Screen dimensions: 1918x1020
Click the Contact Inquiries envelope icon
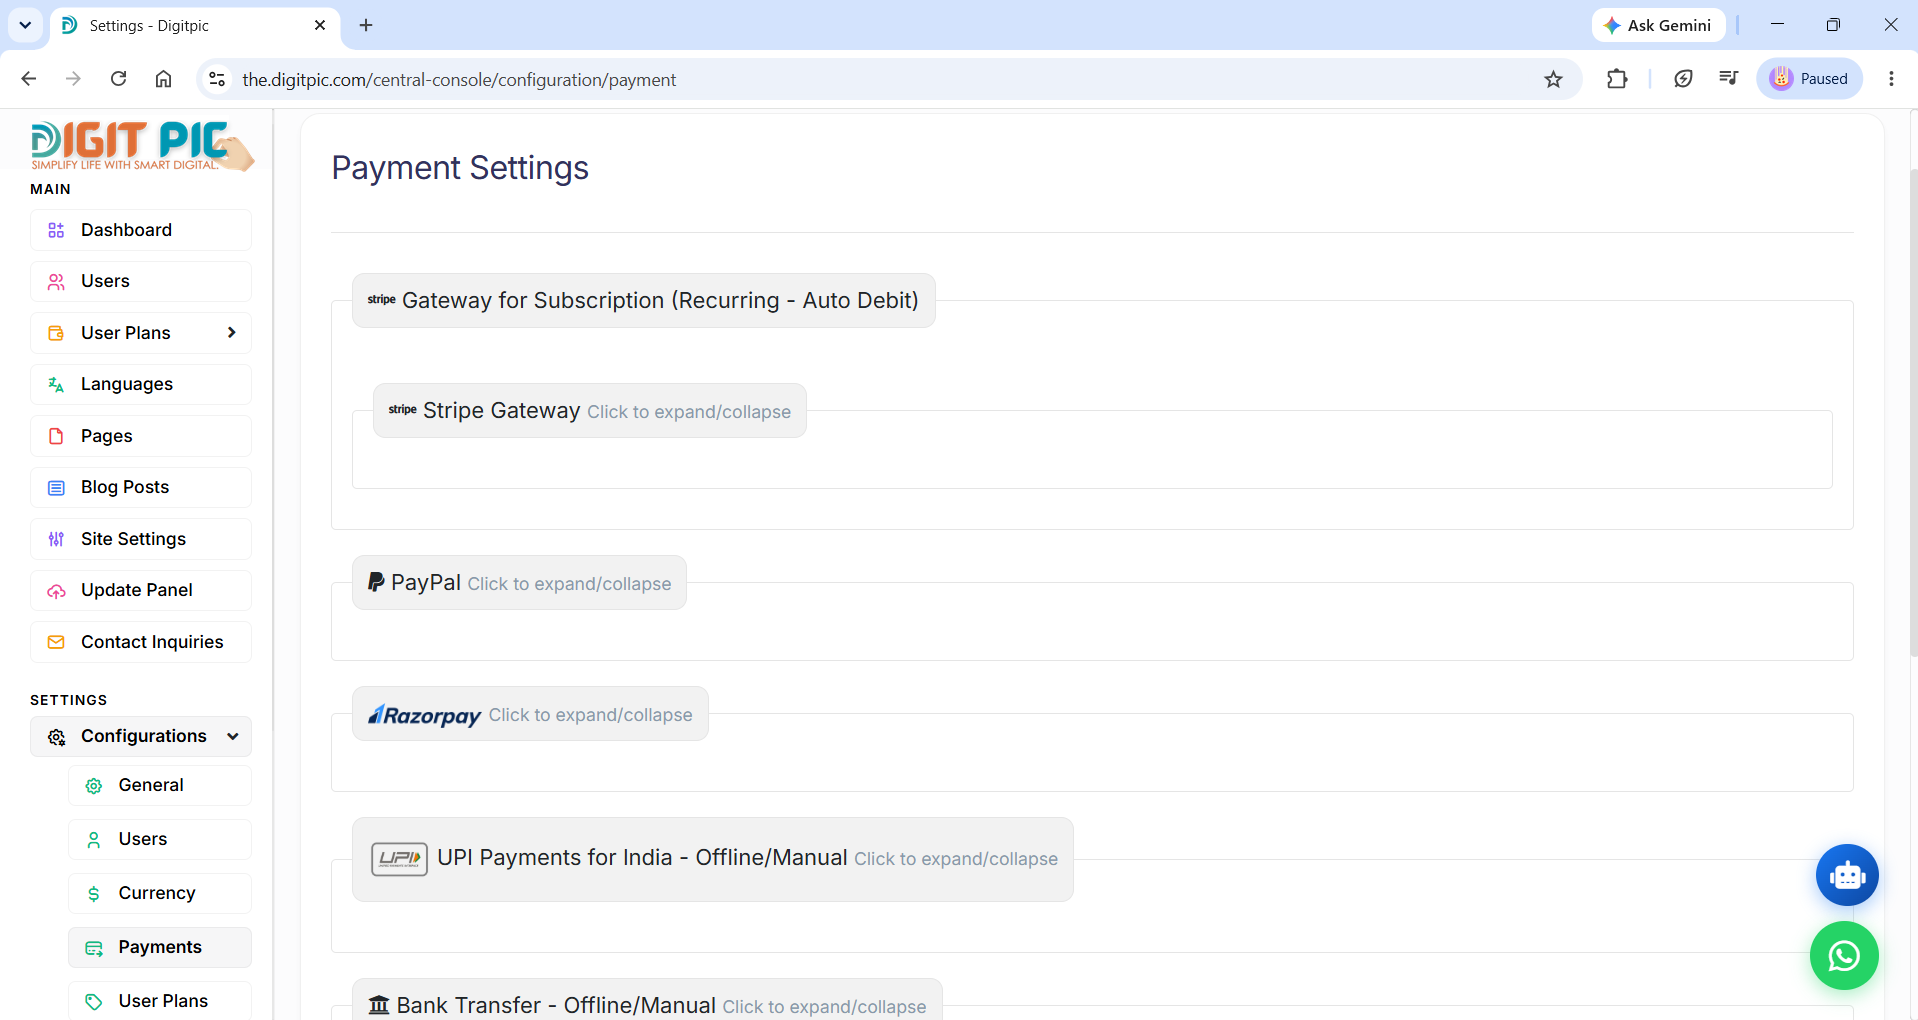[x=56, y=642]
